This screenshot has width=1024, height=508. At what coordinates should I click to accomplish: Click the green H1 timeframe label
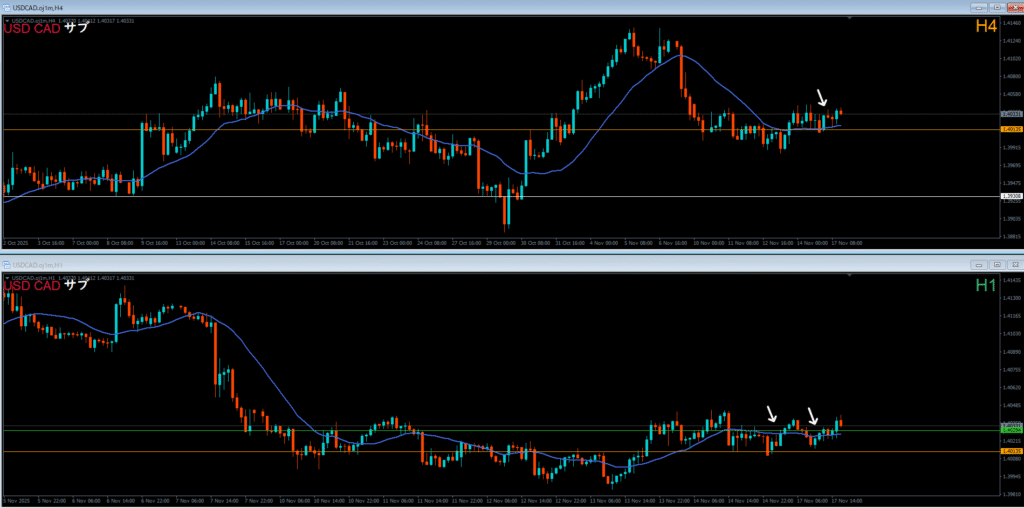tap(986, 286)
